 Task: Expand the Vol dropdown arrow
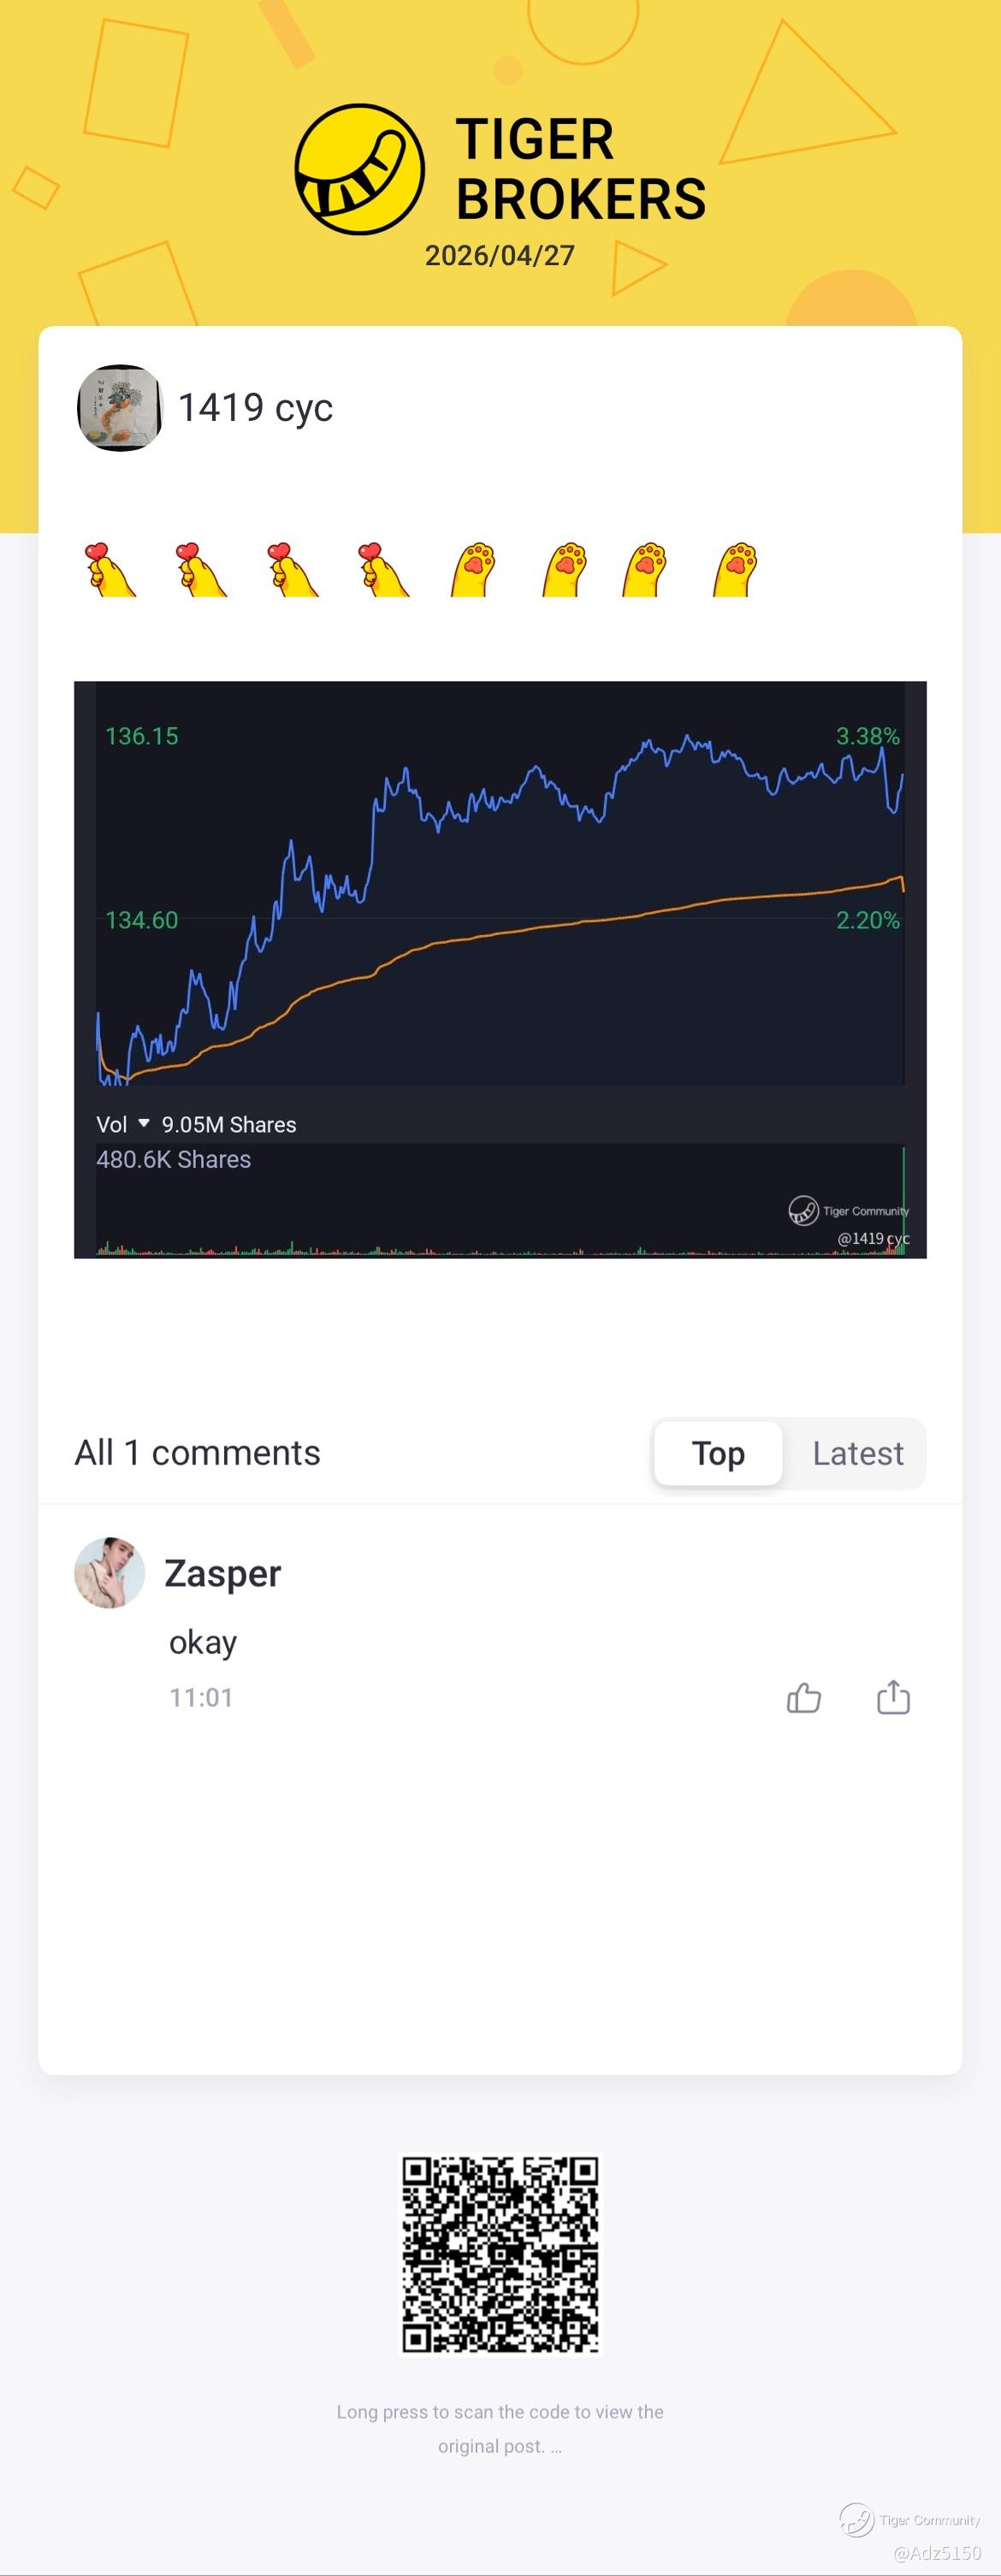coord(144,1123)
